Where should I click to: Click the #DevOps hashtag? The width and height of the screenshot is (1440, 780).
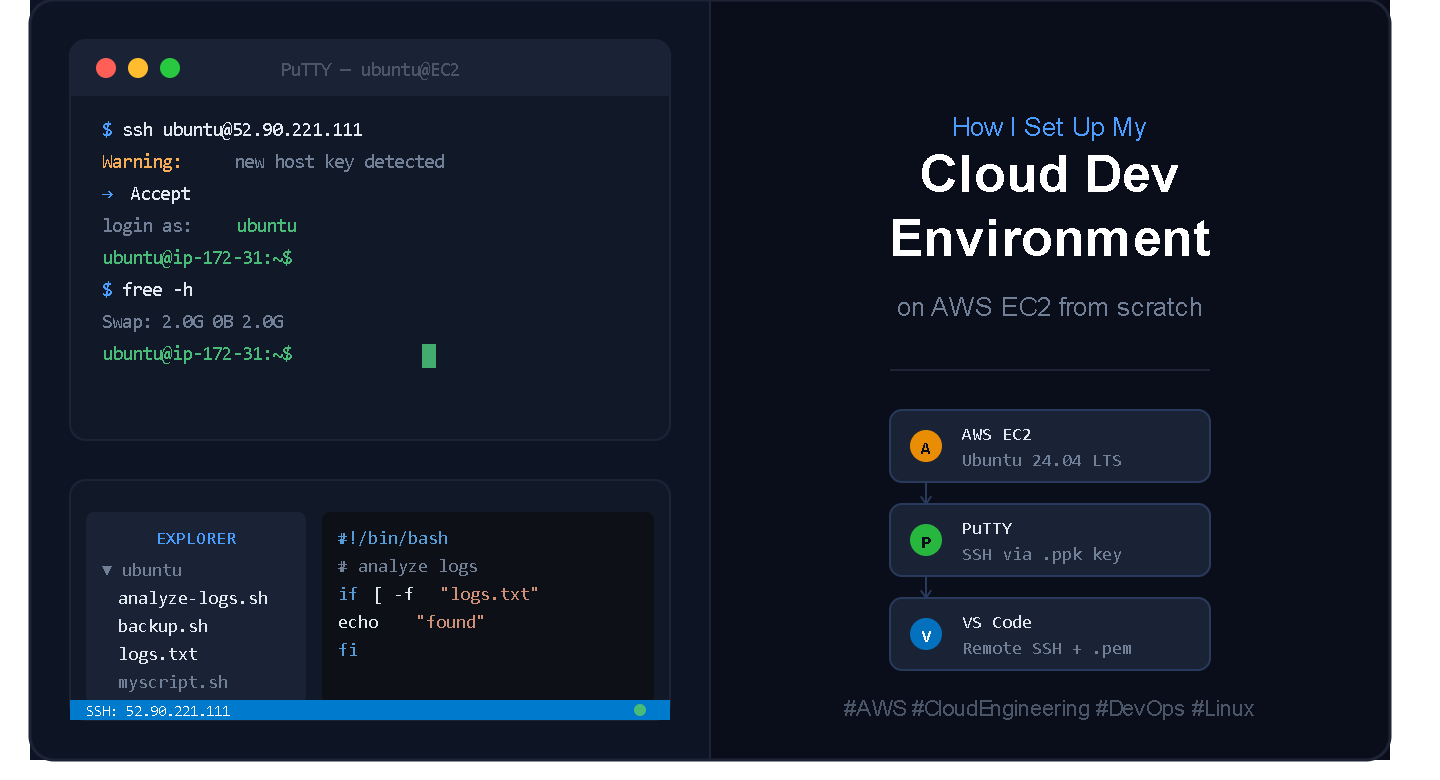[1140, 709]
